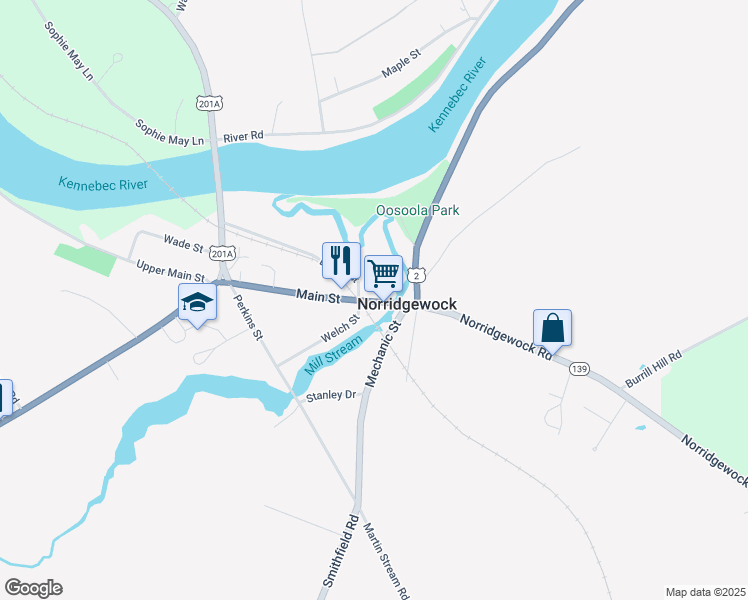Click the restaurant fork-and-knife map marker
This screenshot has width=748, height=600.
(x=341, y=261)
